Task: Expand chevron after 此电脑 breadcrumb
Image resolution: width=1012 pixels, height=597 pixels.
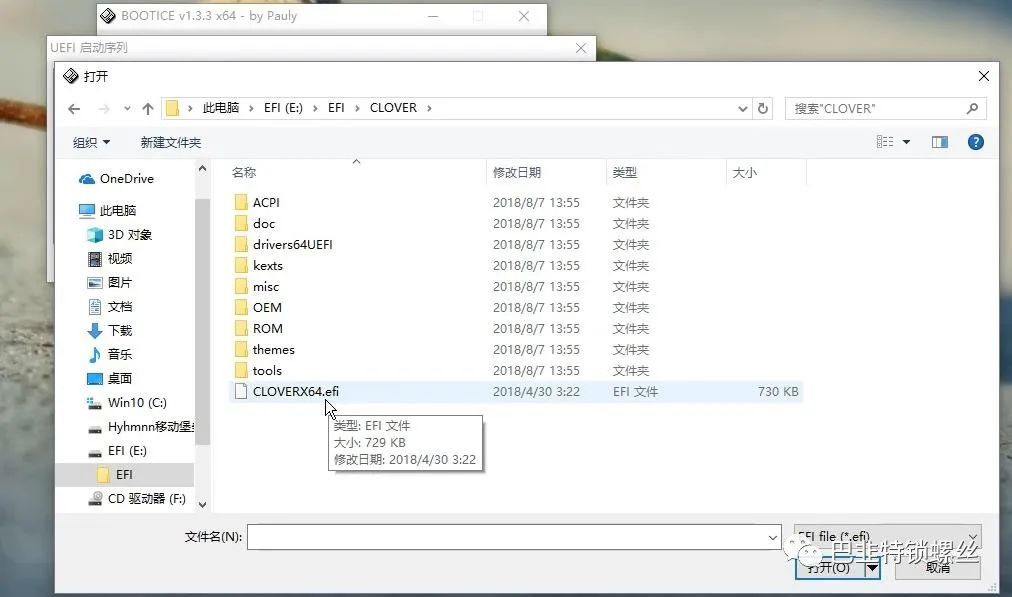Action: [251, 108]
